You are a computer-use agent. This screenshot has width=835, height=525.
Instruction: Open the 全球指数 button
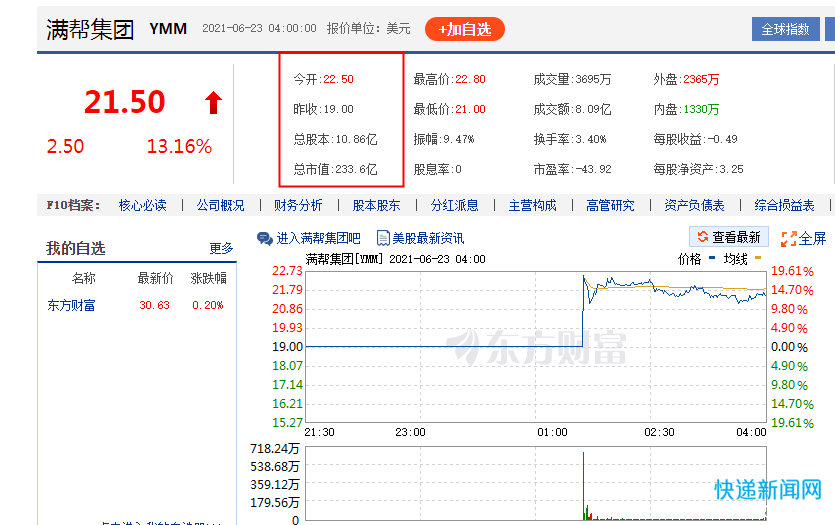coord(785,29)
